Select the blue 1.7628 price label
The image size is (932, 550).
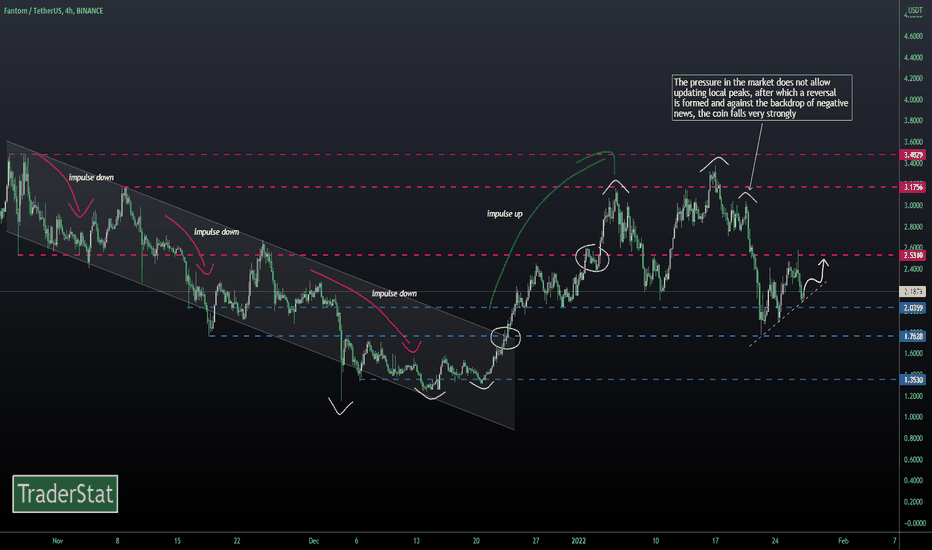914,337
